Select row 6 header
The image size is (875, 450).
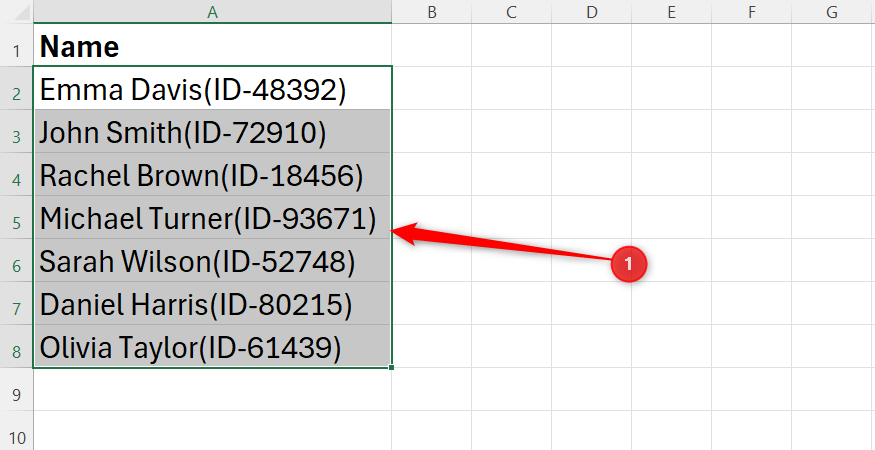pos(16,260)
